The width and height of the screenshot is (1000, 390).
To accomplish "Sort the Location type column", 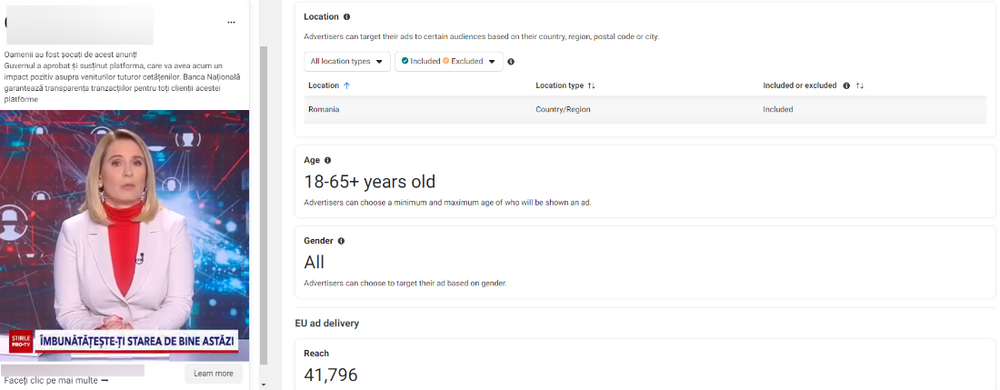I will tap(591, 85).
